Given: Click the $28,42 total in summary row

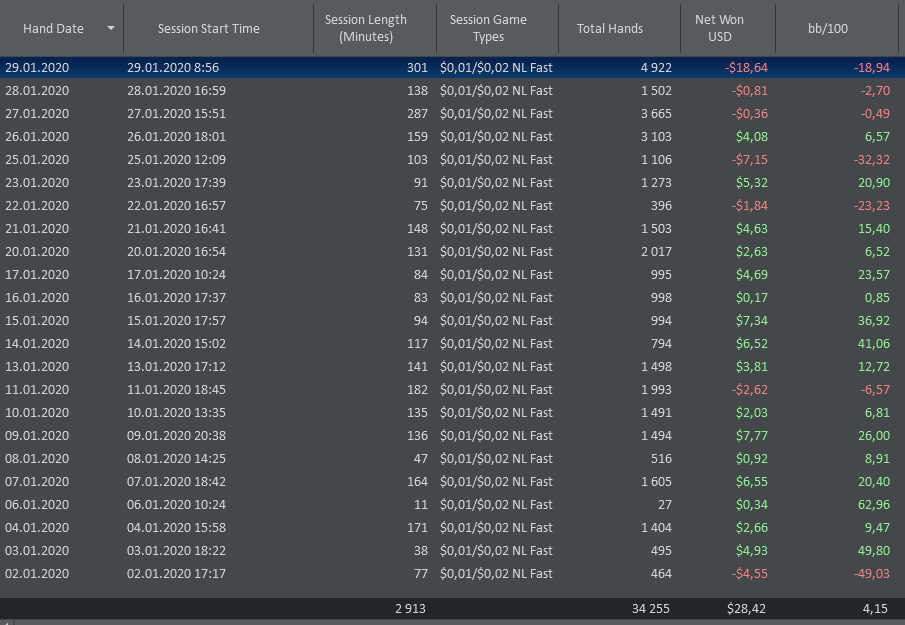Looking at the screenshot, I should coord(746,609).
